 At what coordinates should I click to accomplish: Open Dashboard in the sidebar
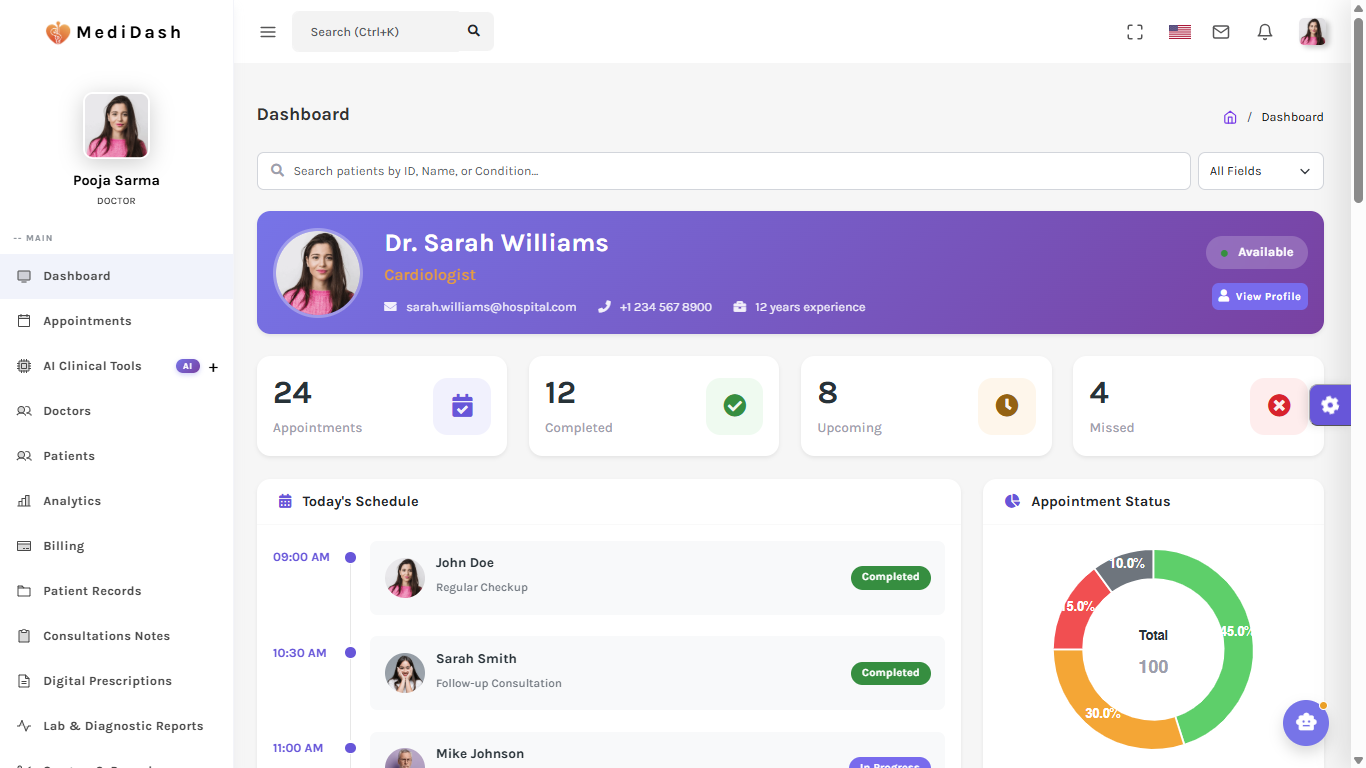click(x=117, y=276)
